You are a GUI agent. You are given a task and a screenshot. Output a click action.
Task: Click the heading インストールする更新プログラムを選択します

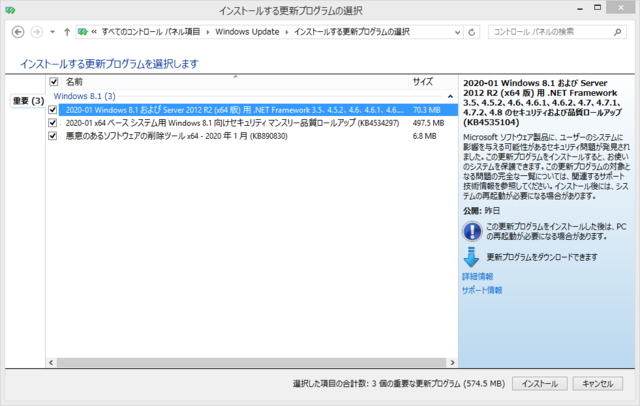click(x=109, y=64)
